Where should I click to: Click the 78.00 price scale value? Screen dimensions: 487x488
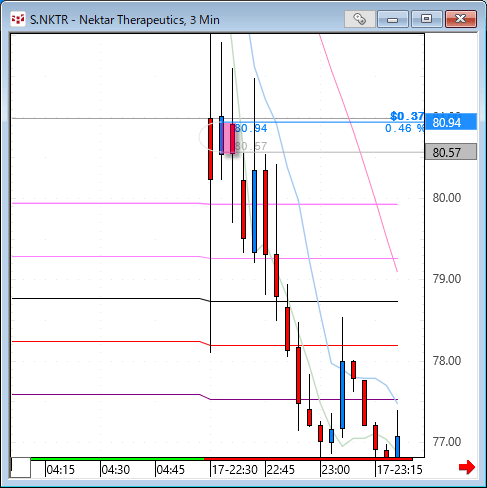pyautogui.click(x=447, y=361)
